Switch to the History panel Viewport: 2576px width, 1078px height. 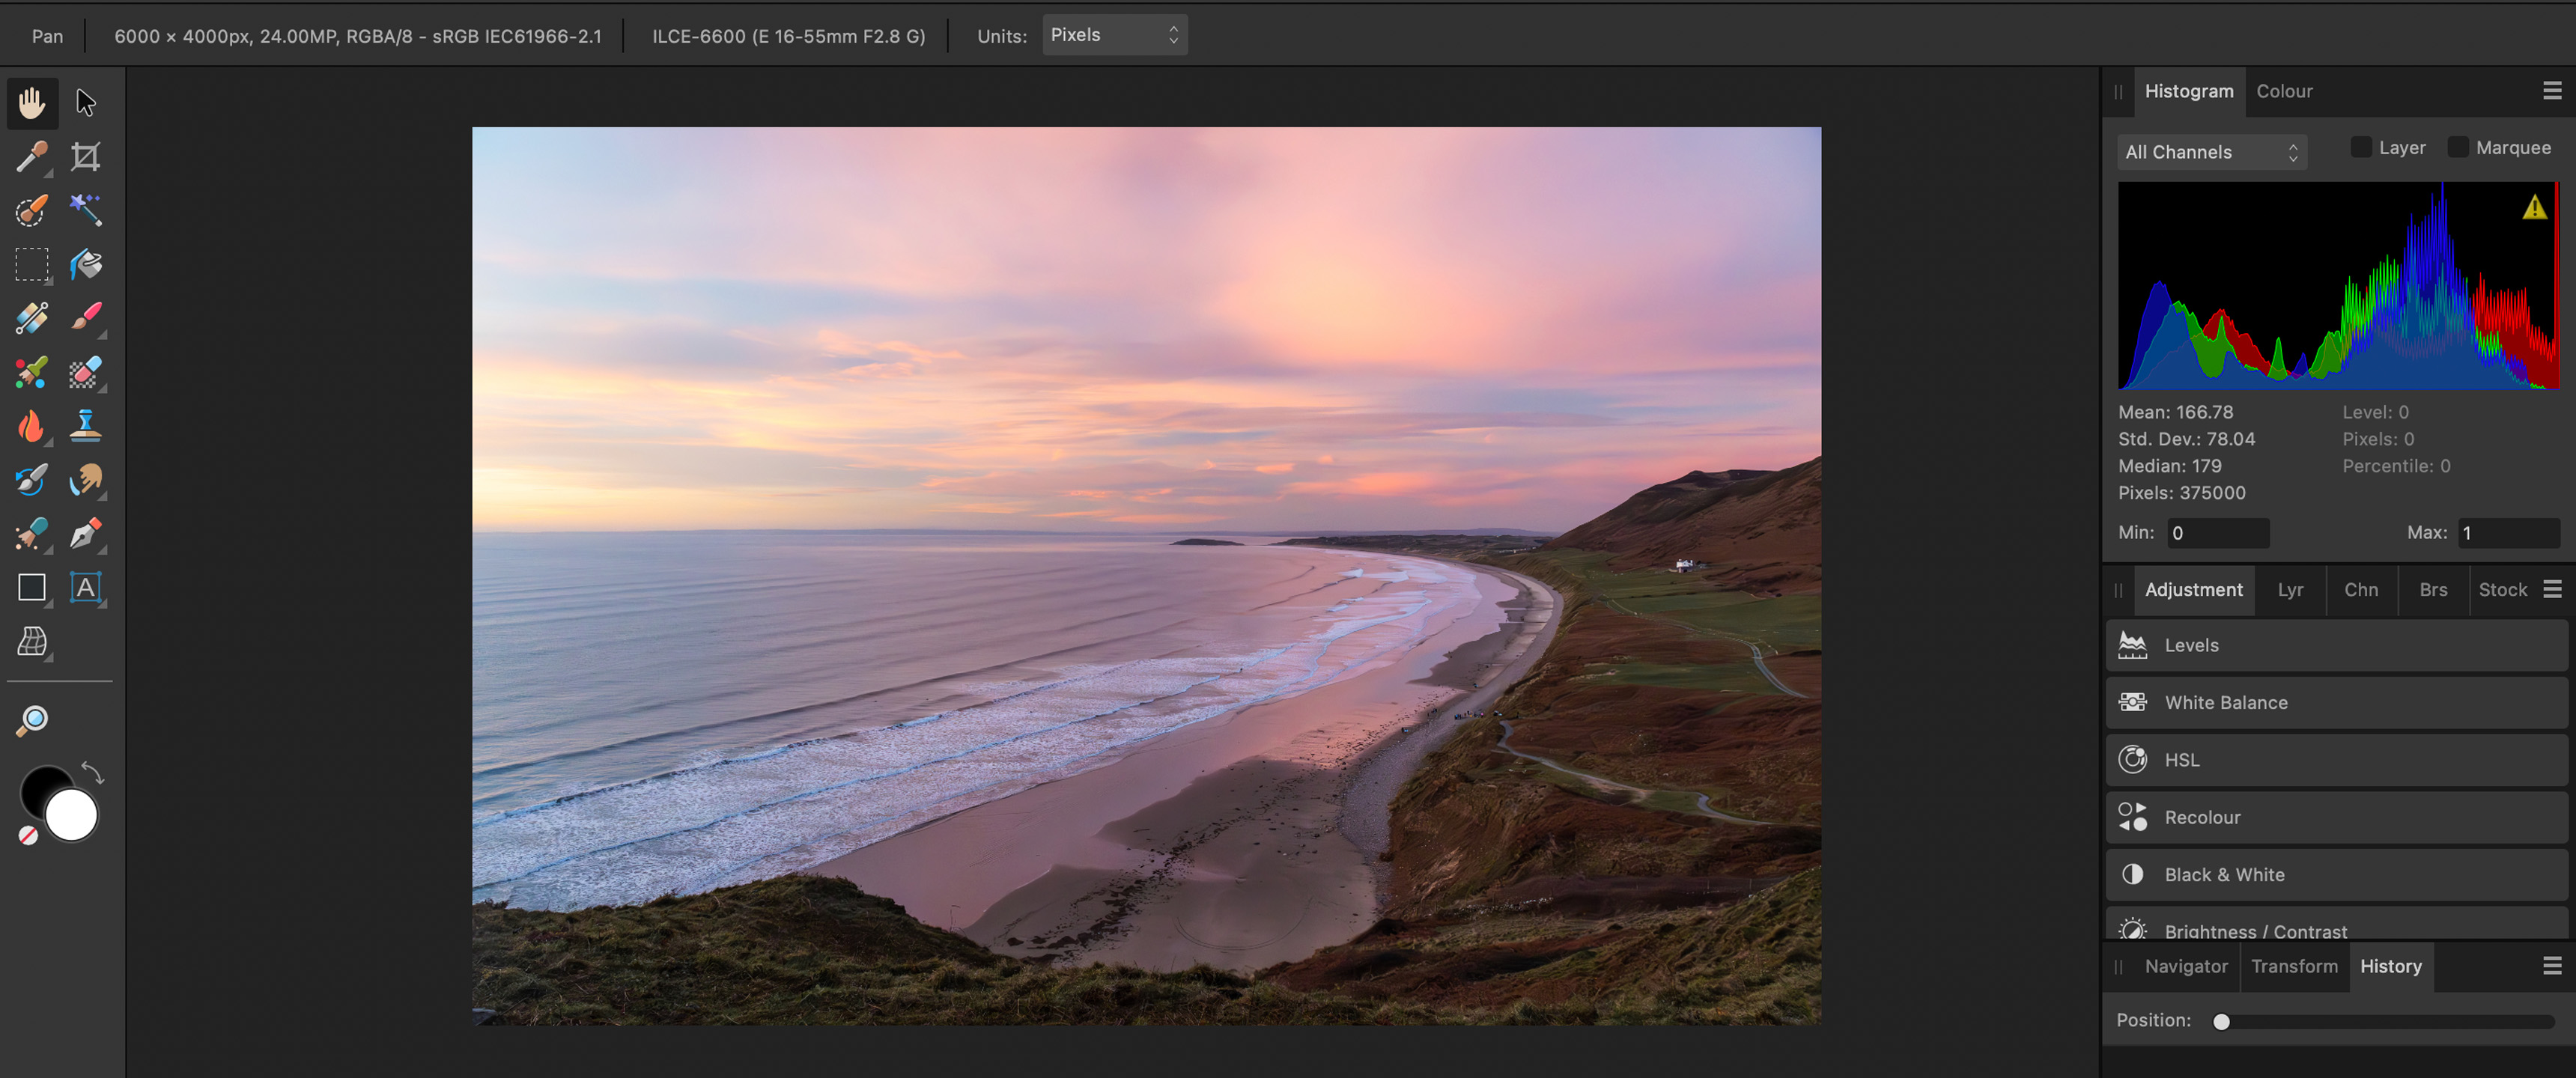pyautogui.click(x=2390, y=966)
